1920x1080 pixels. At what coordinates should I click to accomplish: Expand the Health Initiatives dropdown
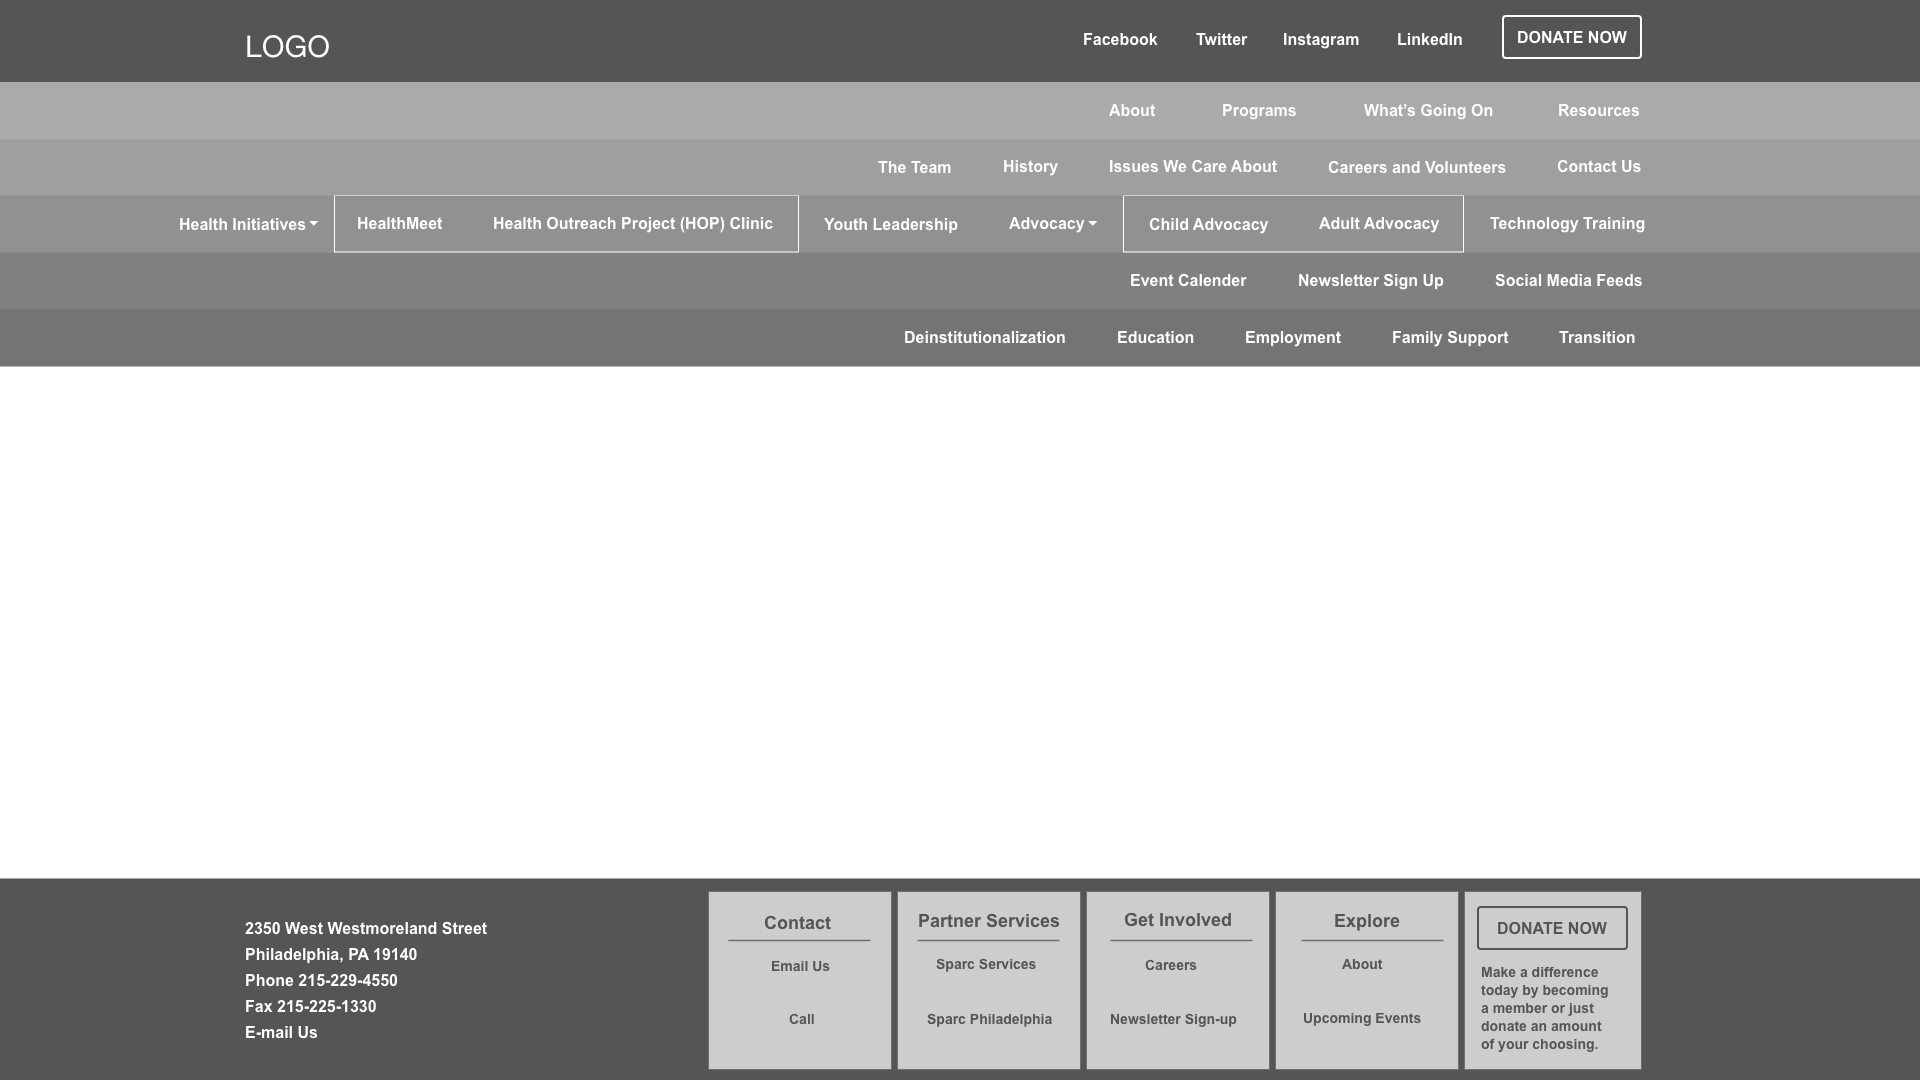click(x=248, y=225)
